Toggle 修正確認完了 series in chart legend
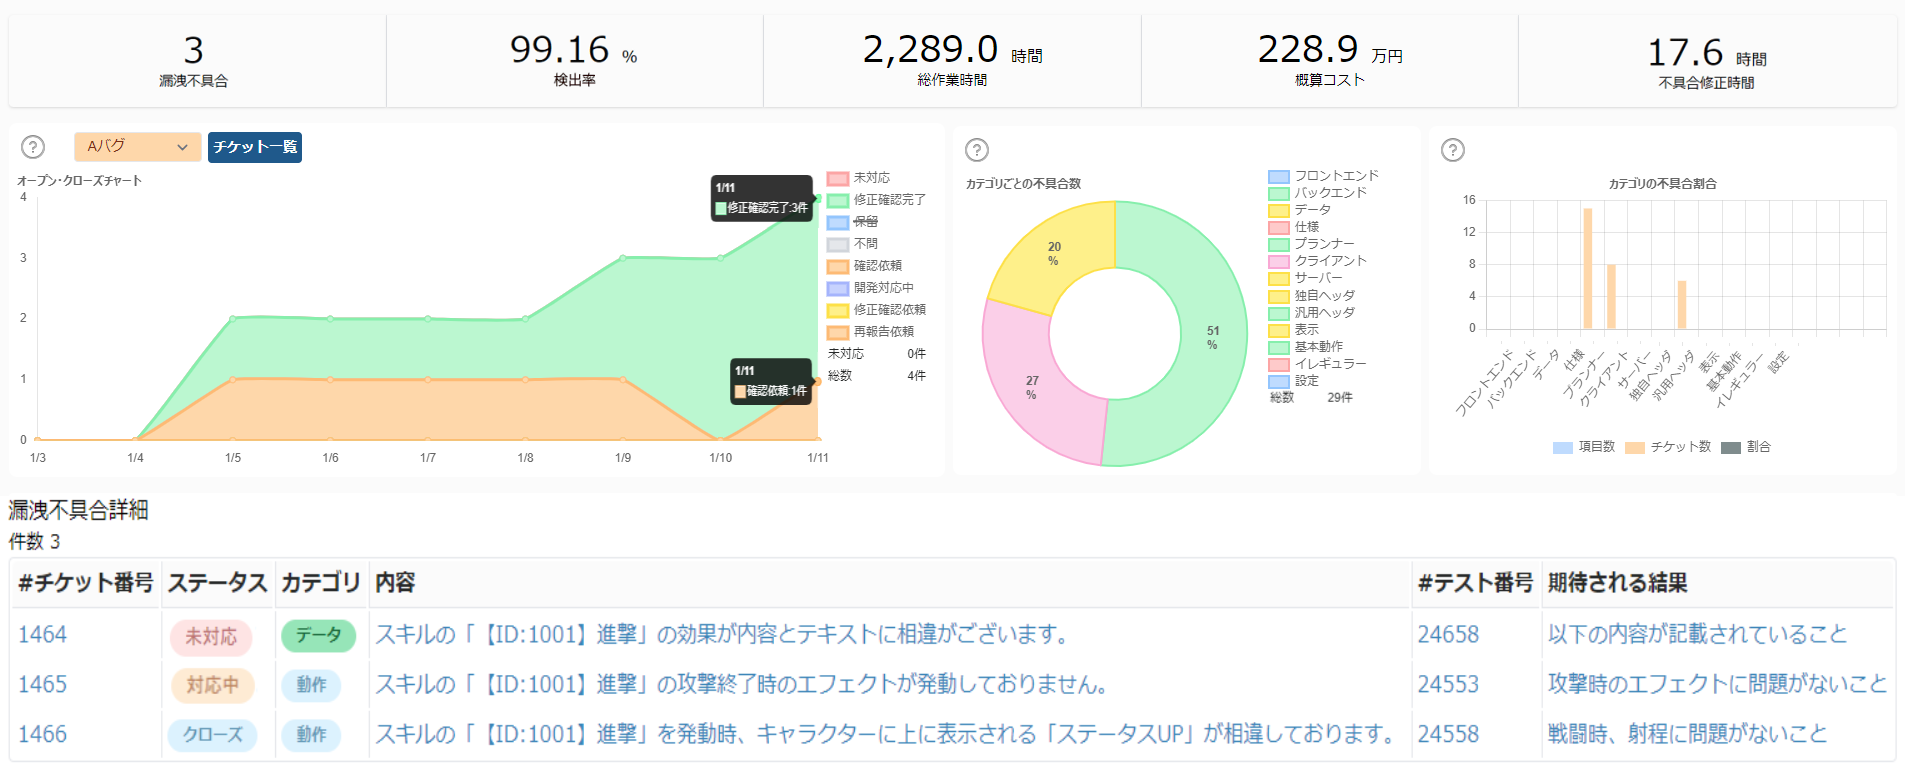The height and width of the screenshot is (769, 1905). pos(877,200)
